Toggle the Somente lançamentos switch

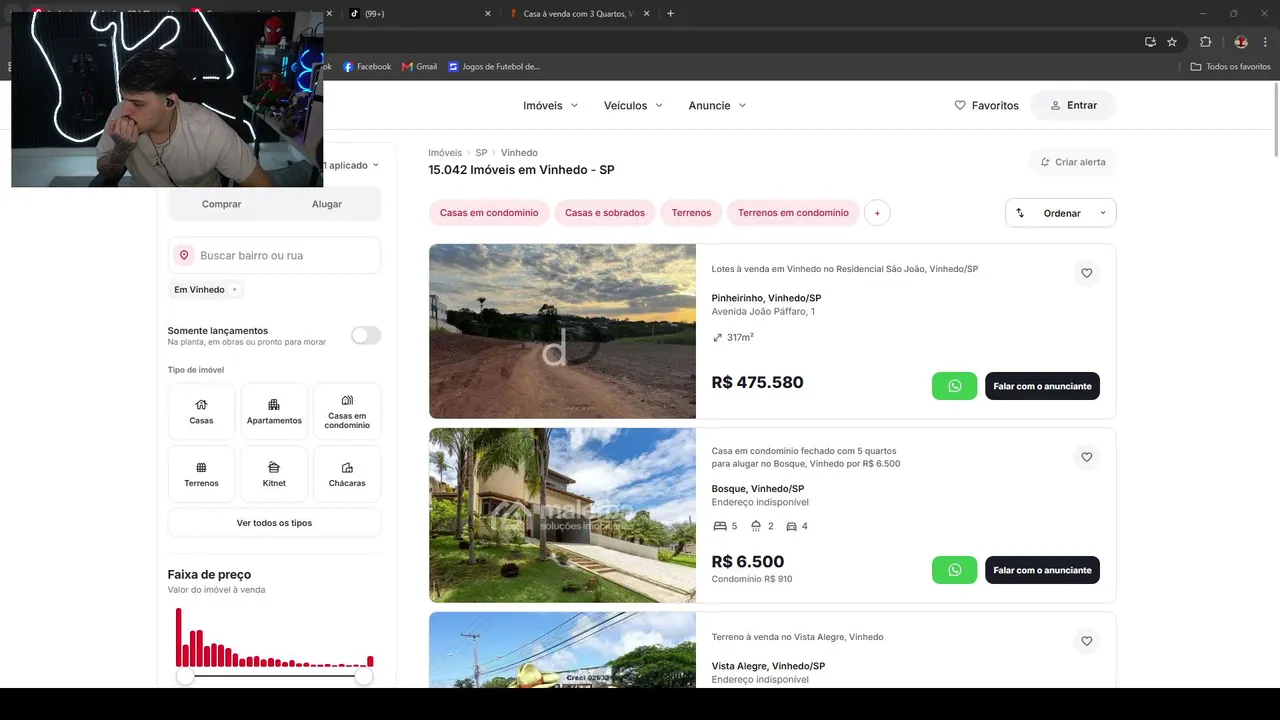tap(366, 336)
